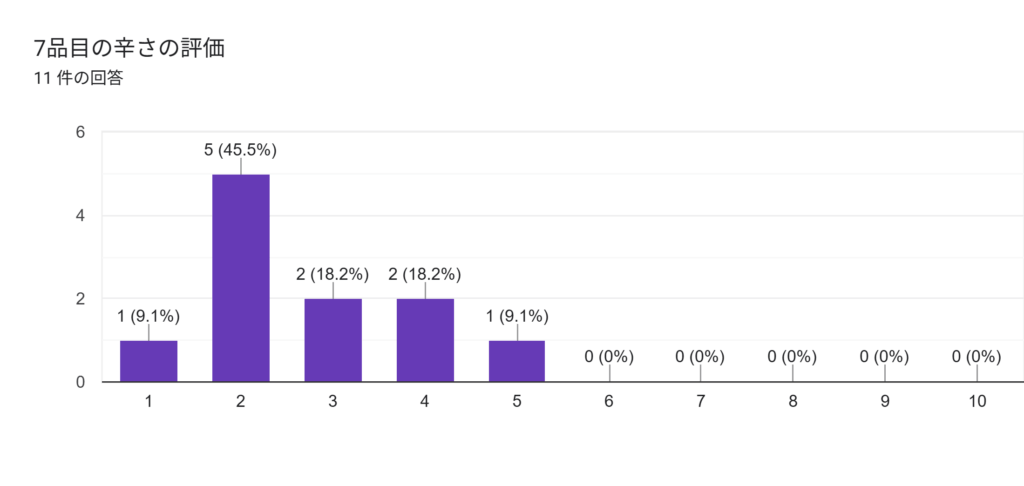Click the y-axis label 4
Image resolution: width=1024 pixels, height=486 pixels.
[x=81, y=215]
